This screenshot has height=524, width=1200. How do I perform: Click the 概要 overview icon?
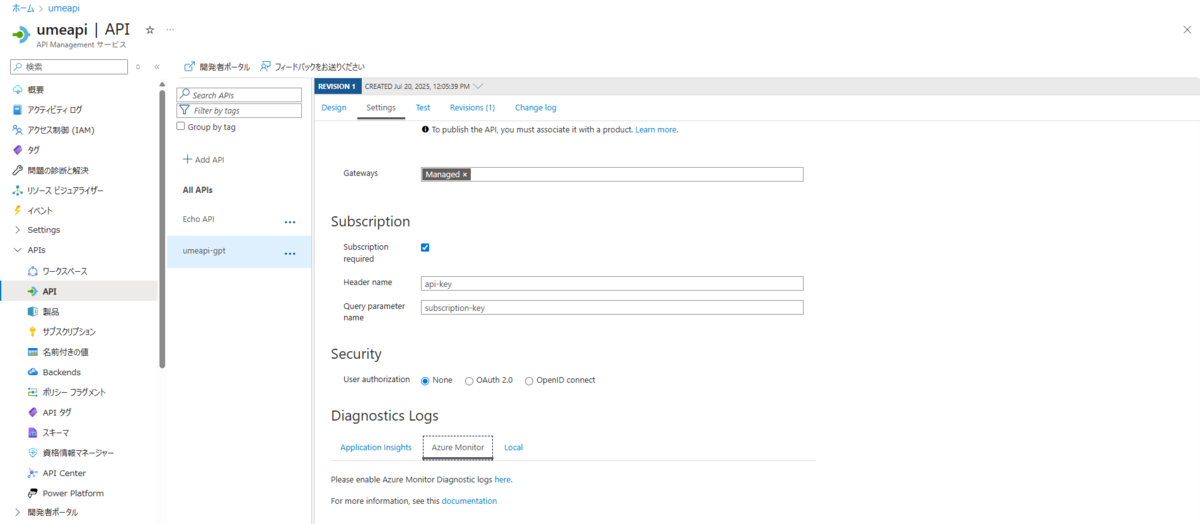point(17,90)
